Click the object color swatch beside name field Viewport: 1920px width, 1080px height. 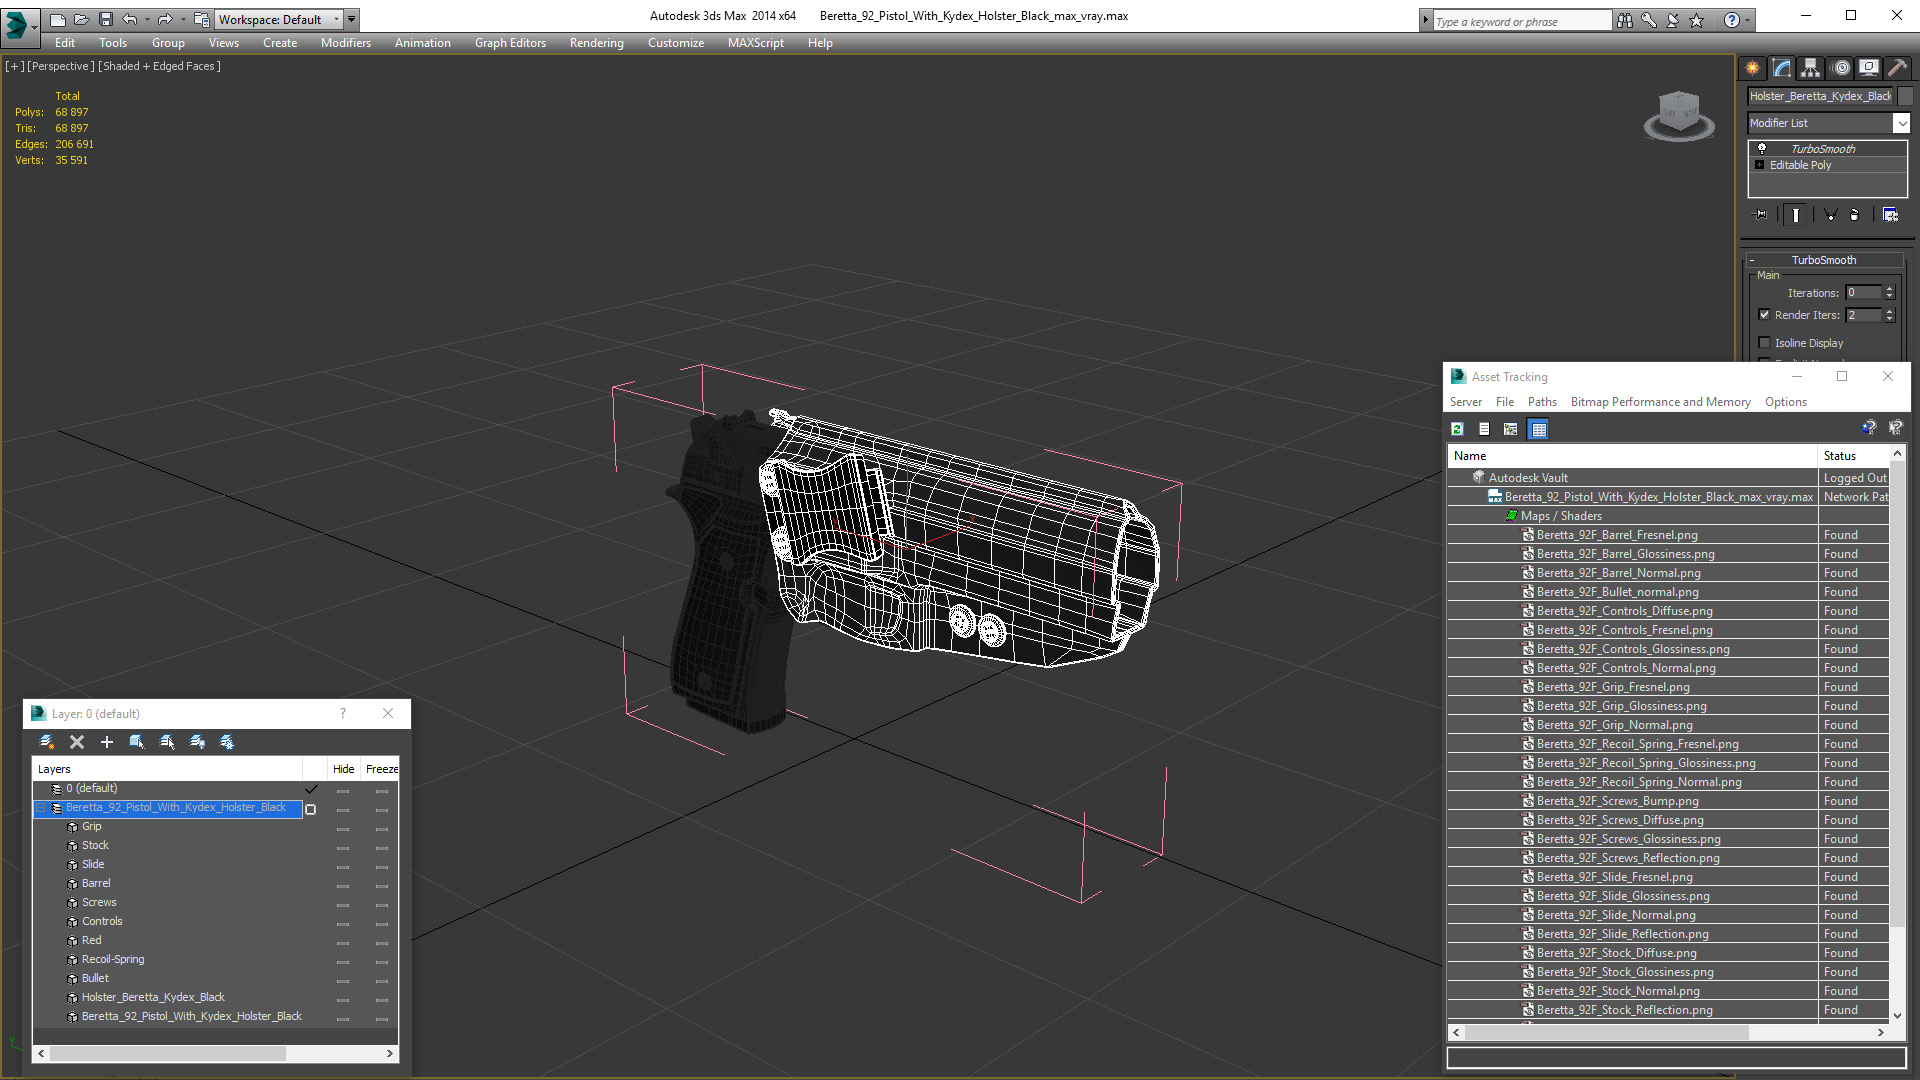point(1905,96)
